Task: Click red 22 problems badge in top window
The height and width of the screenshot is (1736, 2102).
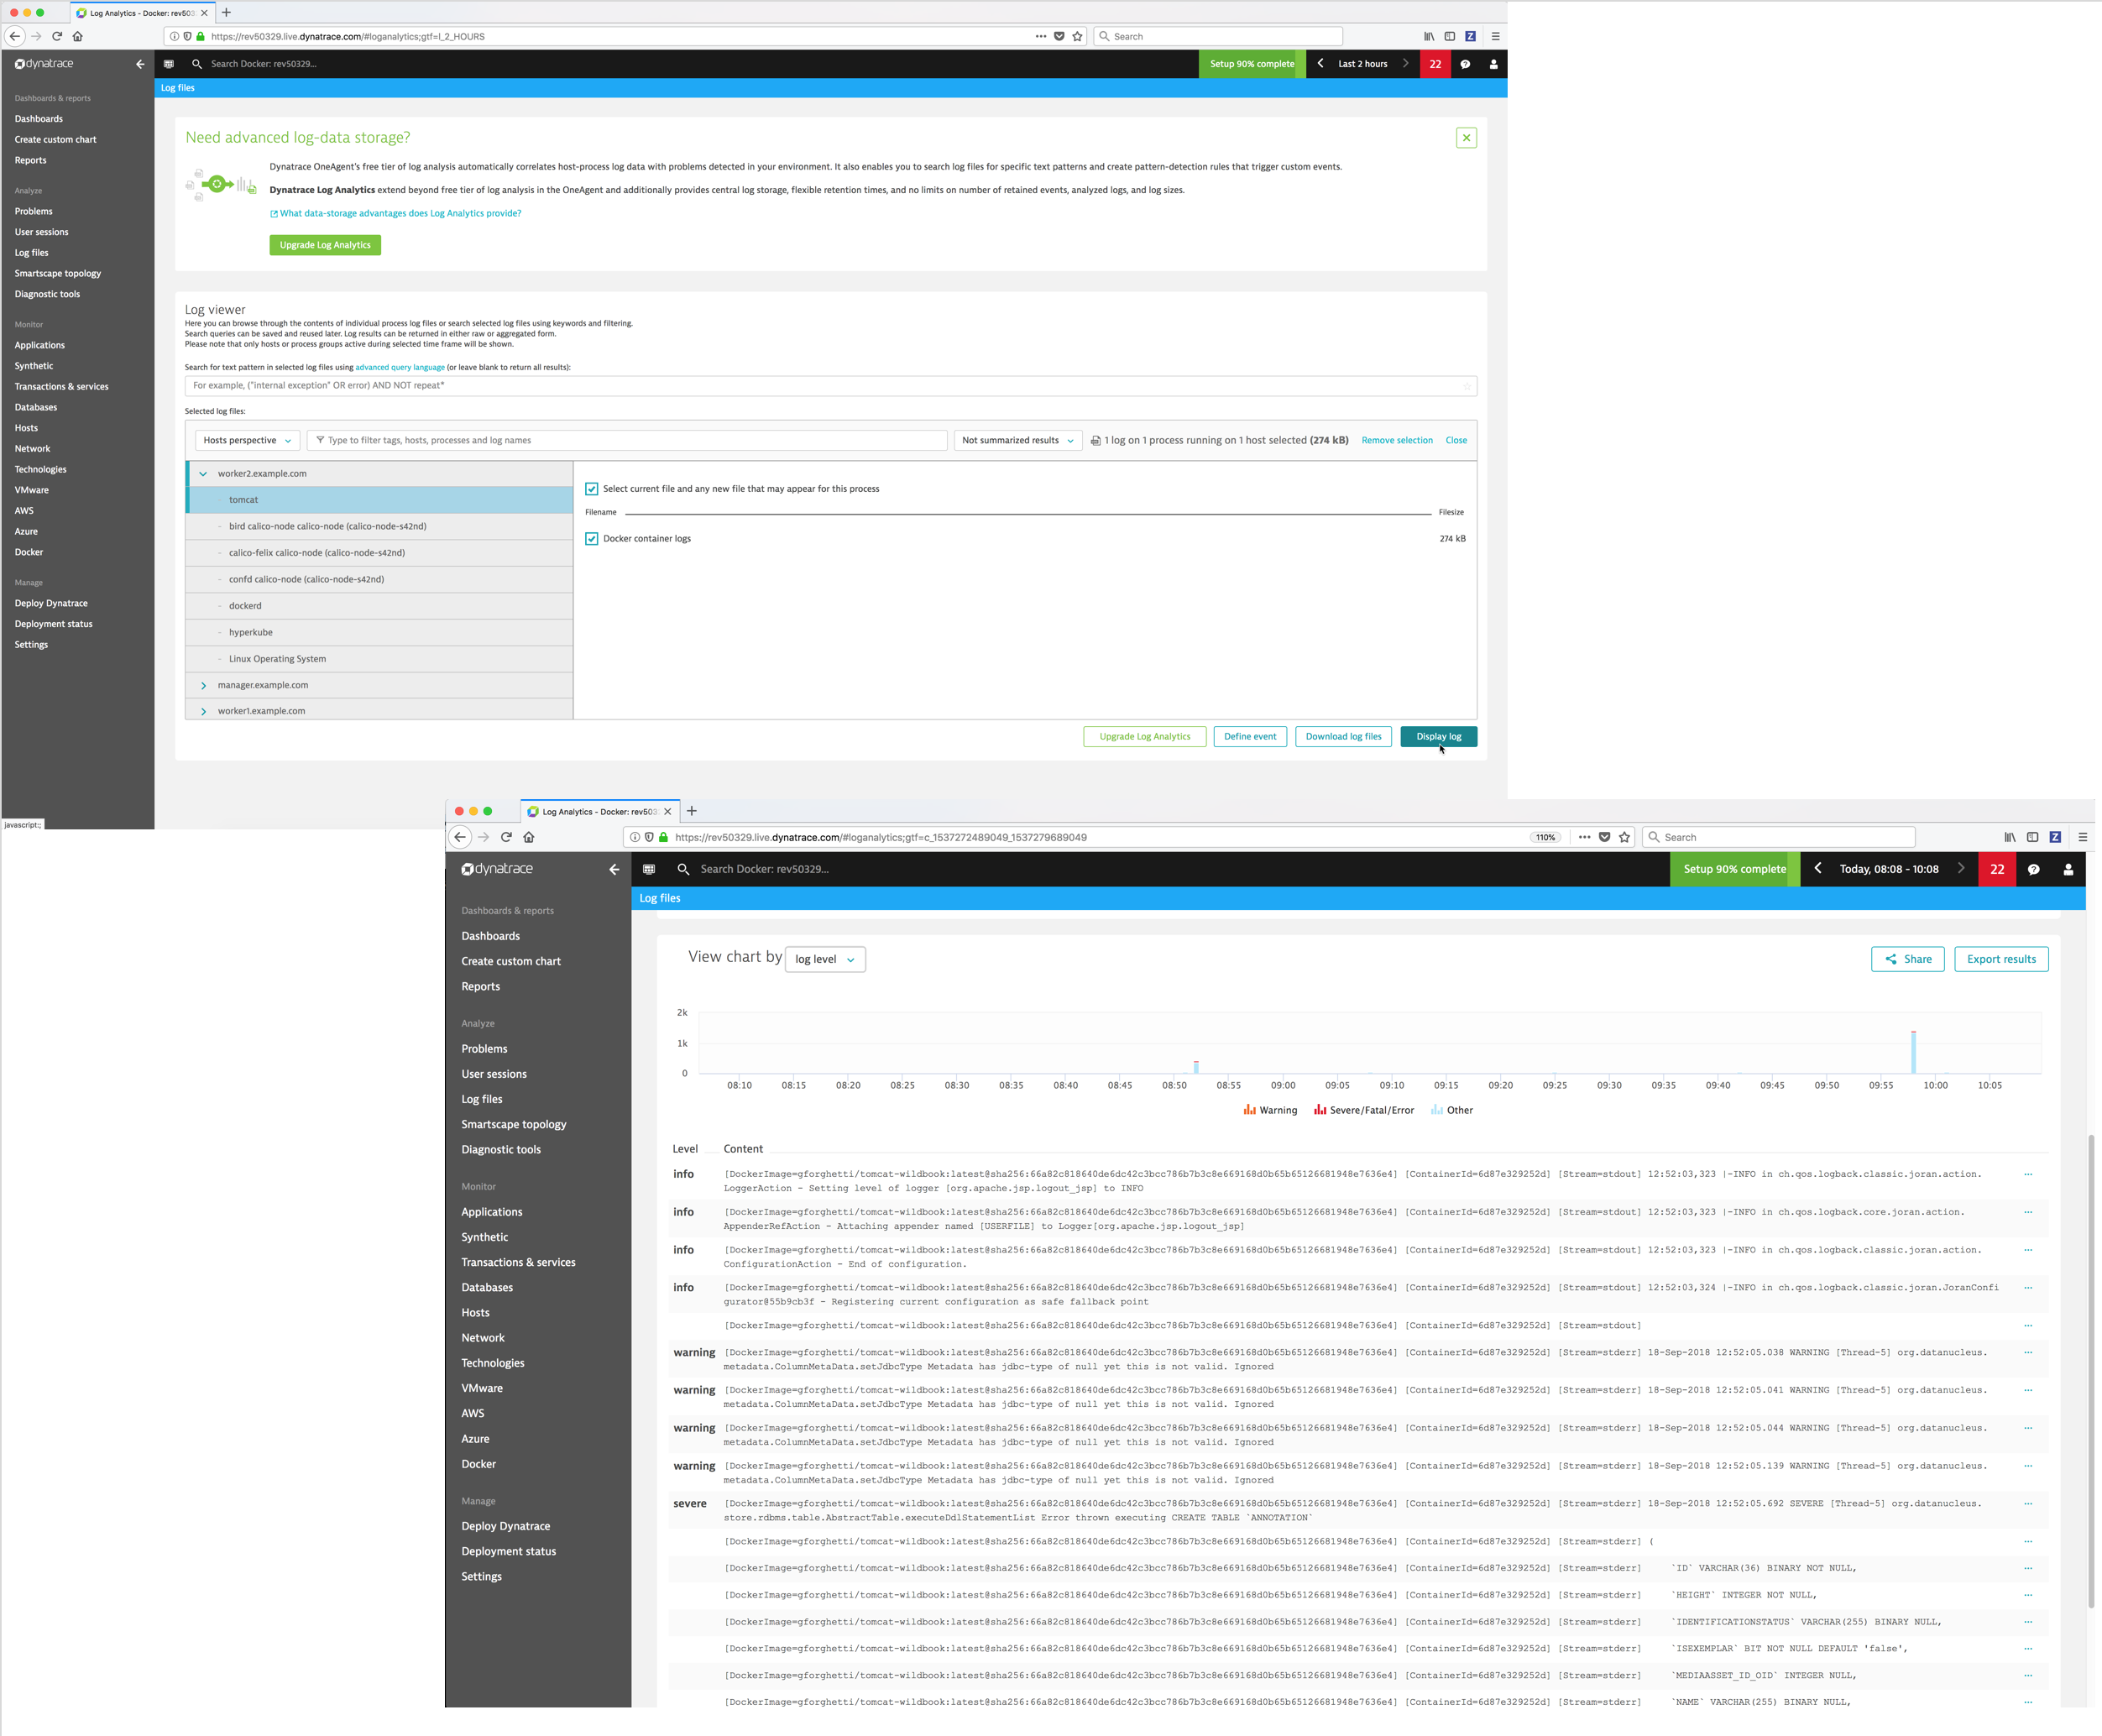Action: click(x=1435, y=64)
